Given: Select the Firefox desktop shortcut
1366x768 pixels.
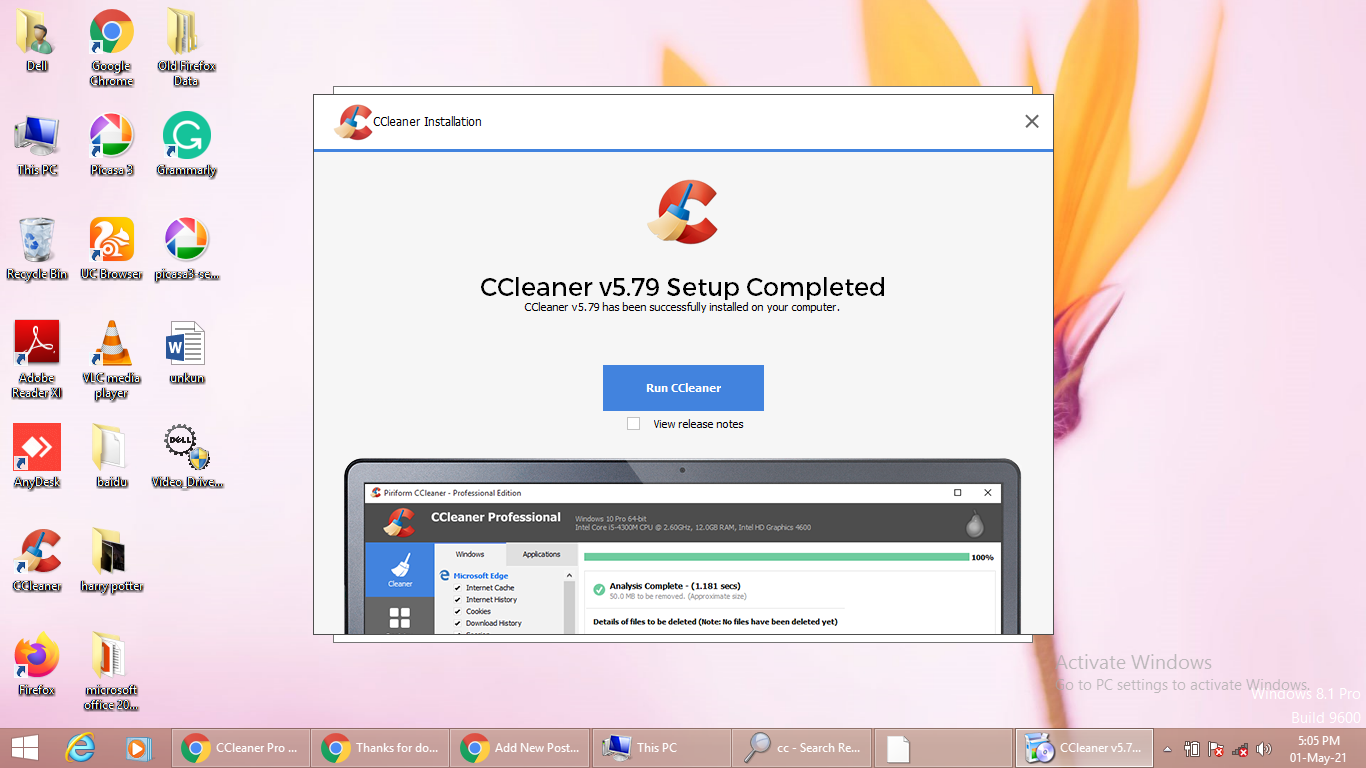Looking at the screenshot, I should tap(37, 665).
